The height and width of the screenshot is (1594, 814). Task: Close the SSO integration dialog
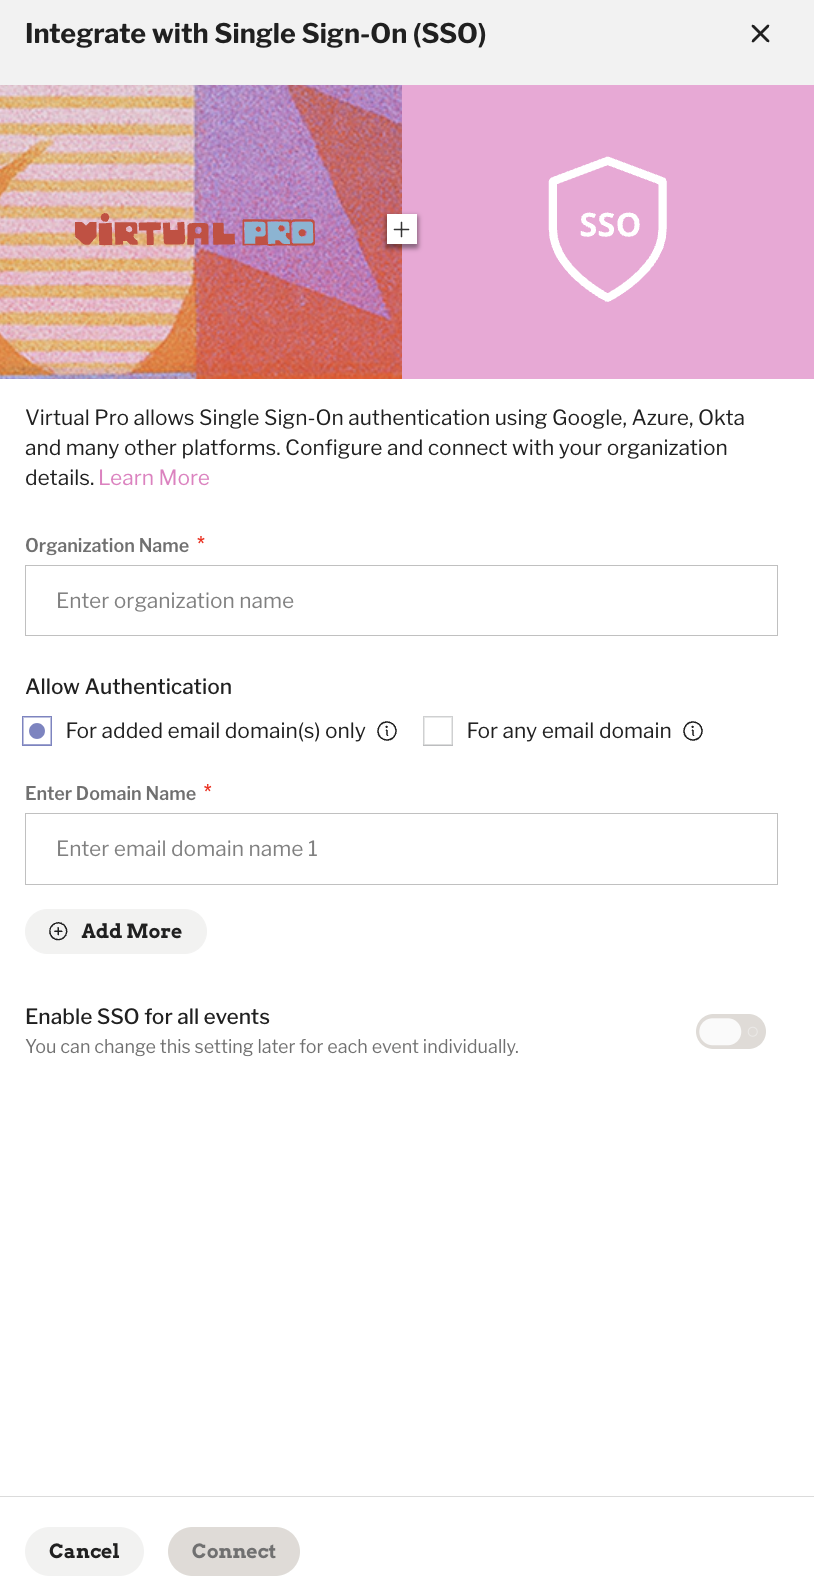click(x=760, y=34)
